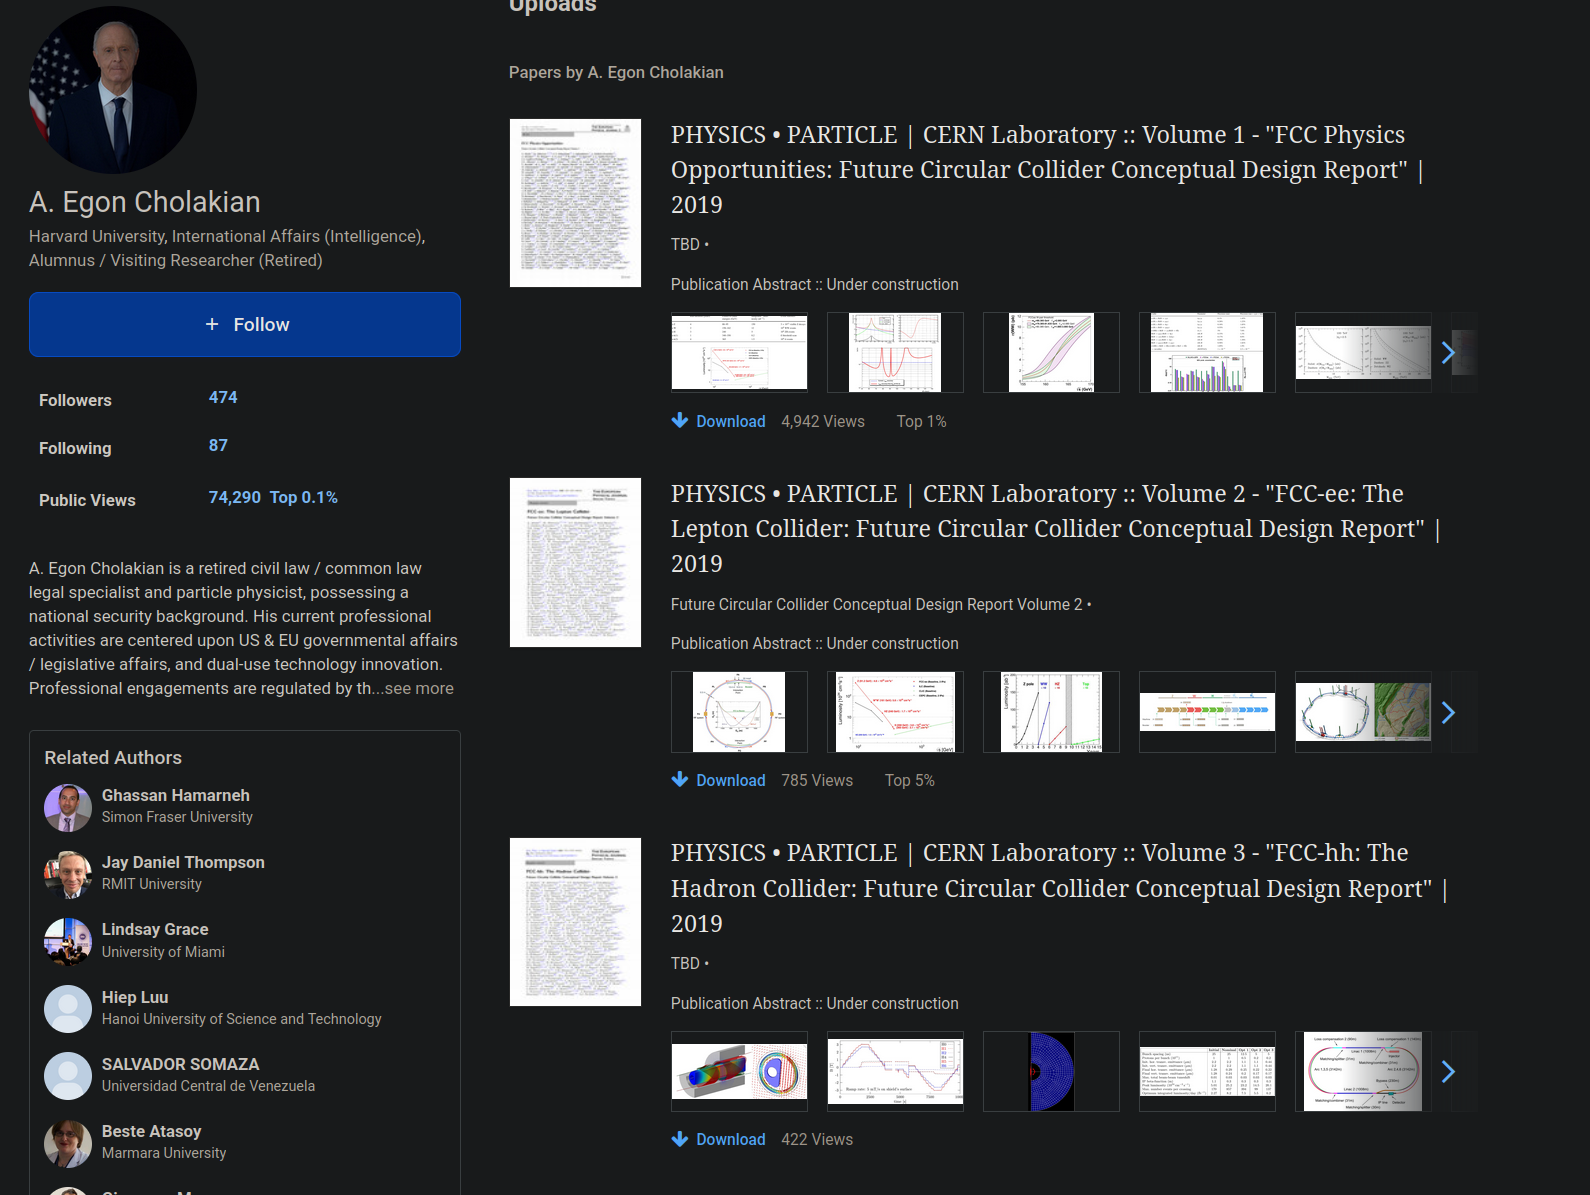Click the plus icon in the Follow button
The image size is (1590, 1195).
point(212,324)
